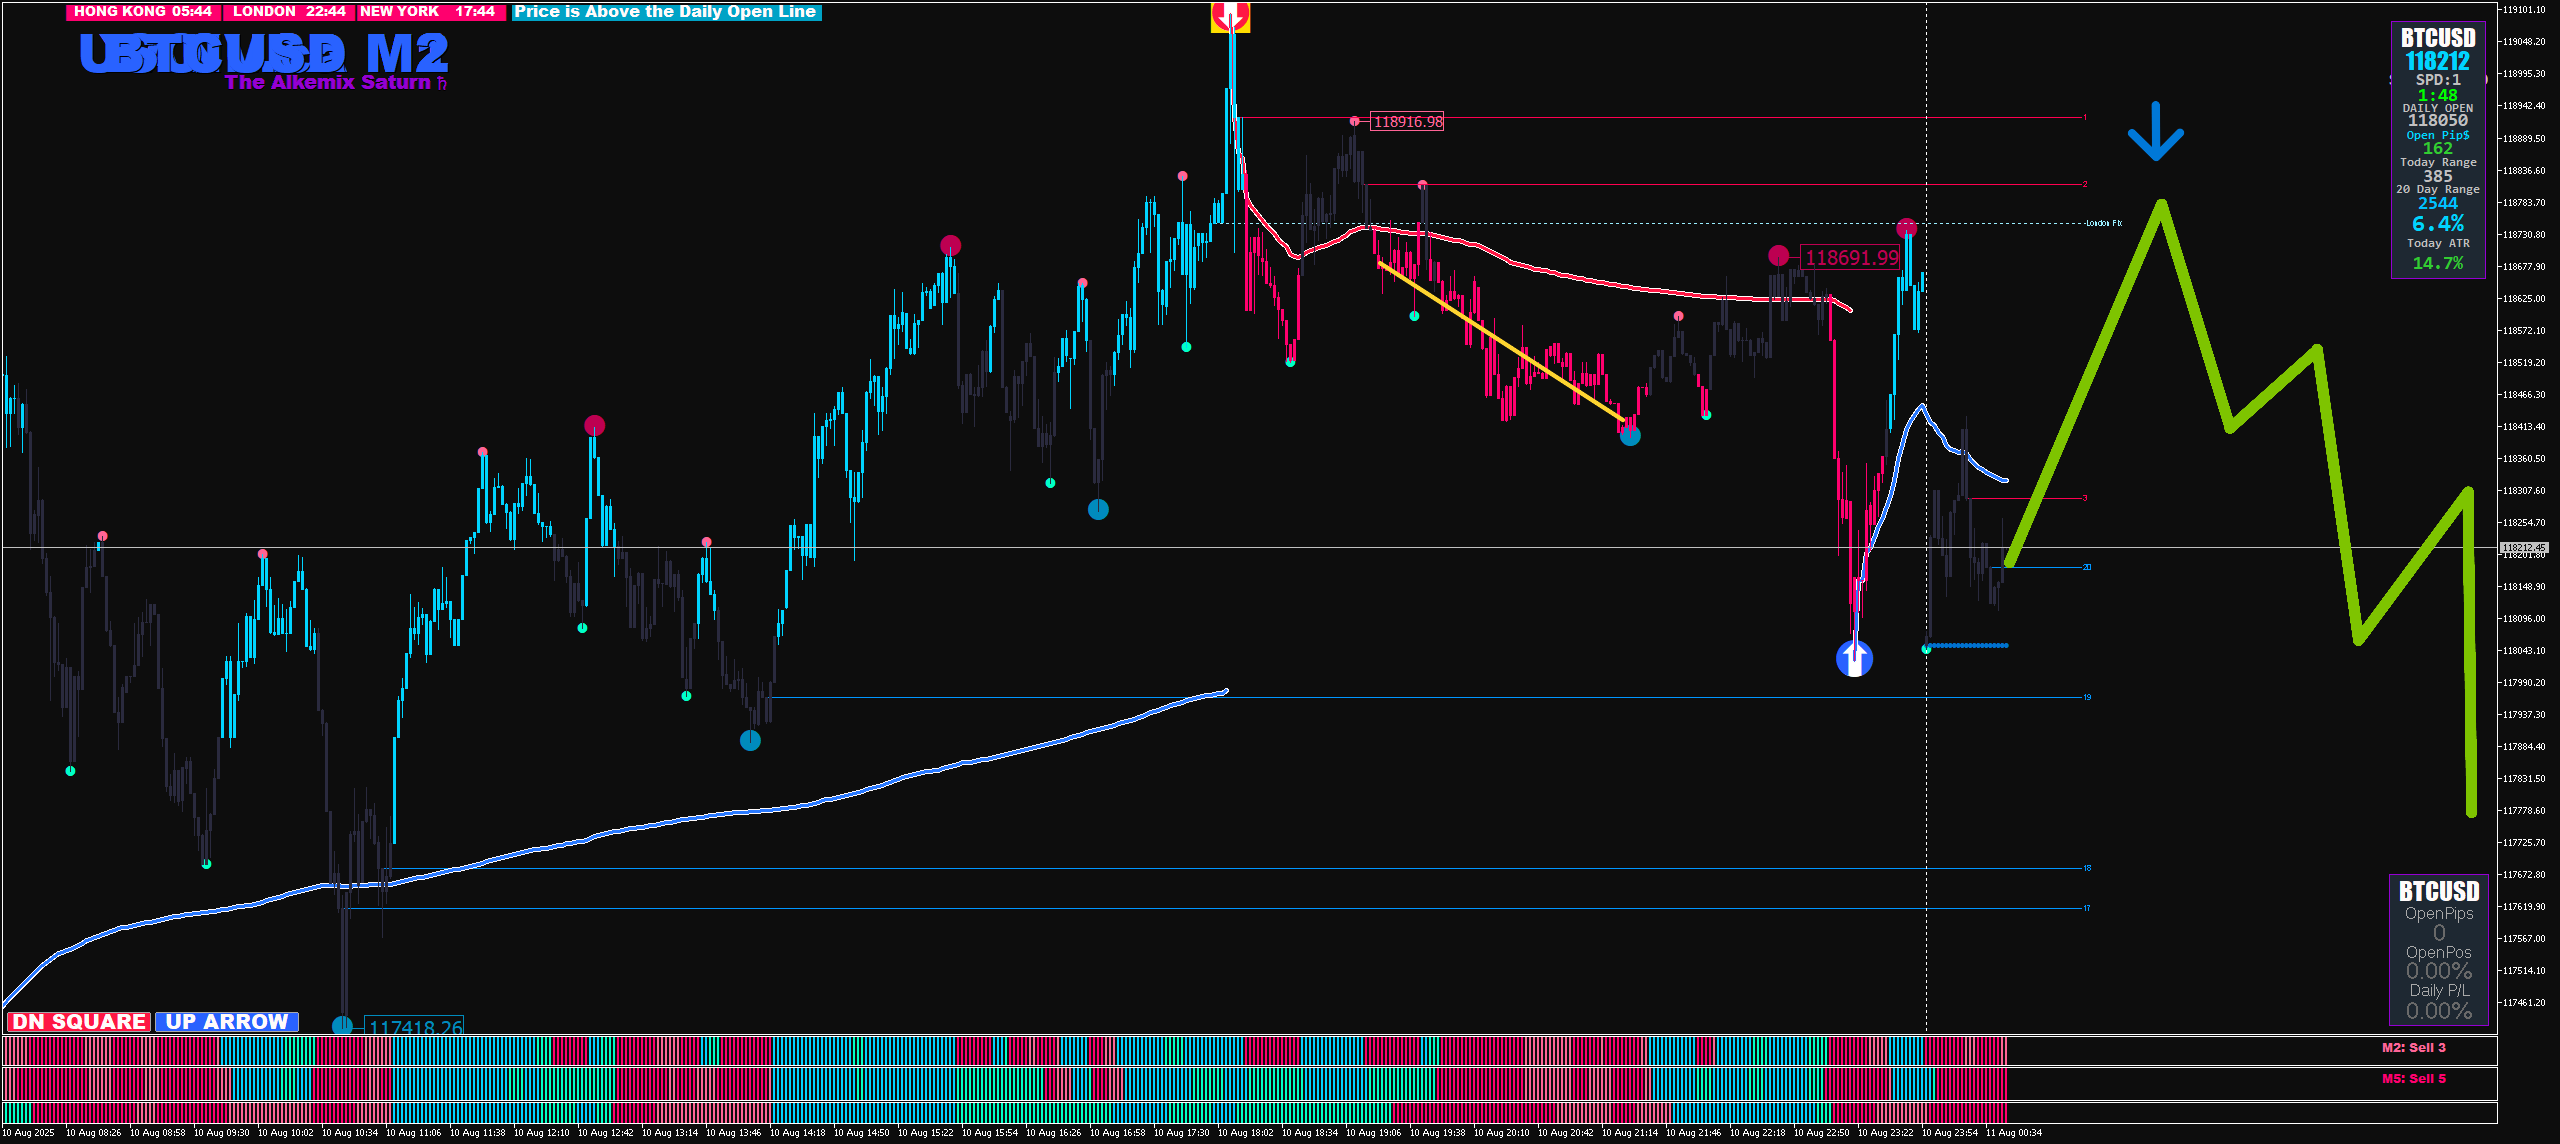
Task: Click the New York 17:44 clock label
Action: pos(428,12)
